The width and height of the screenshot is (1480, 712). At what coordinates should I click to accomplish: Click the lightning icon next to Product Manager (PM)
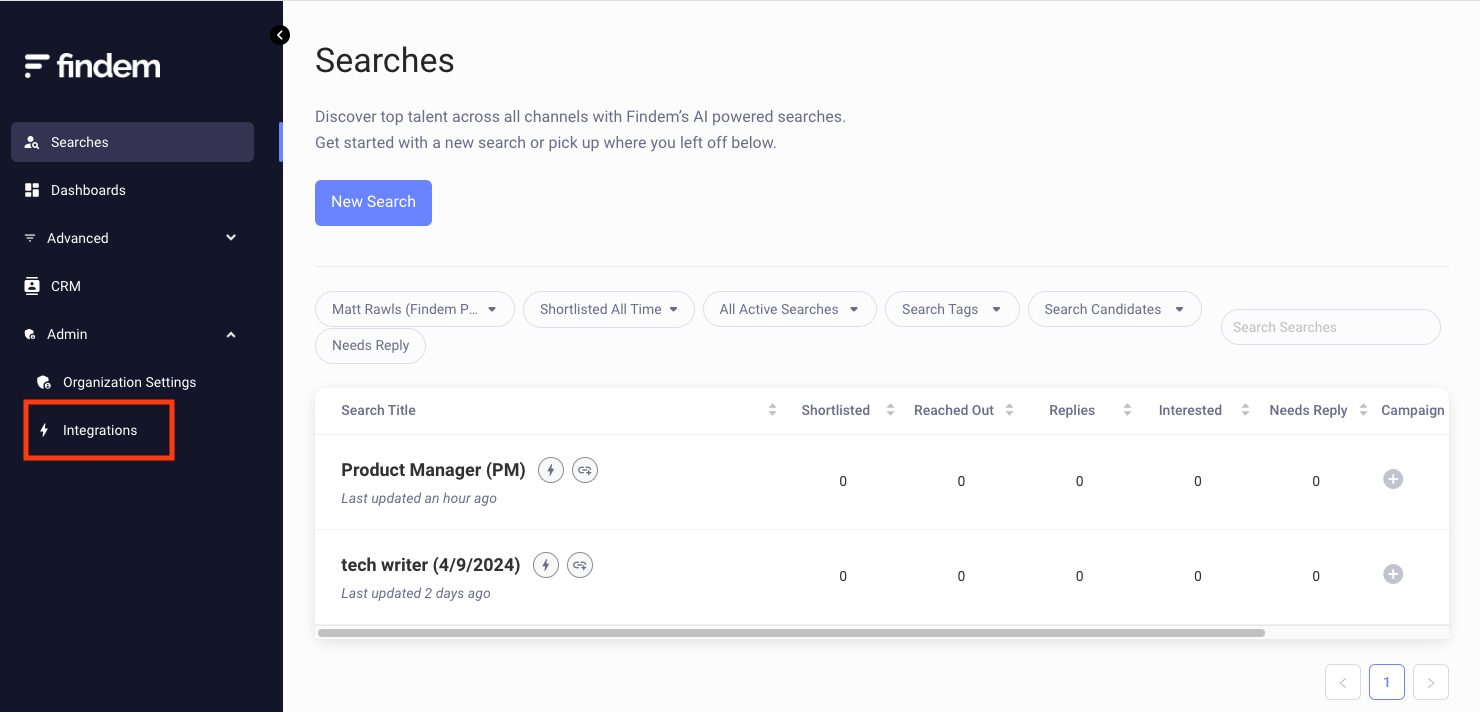[550, 469]
